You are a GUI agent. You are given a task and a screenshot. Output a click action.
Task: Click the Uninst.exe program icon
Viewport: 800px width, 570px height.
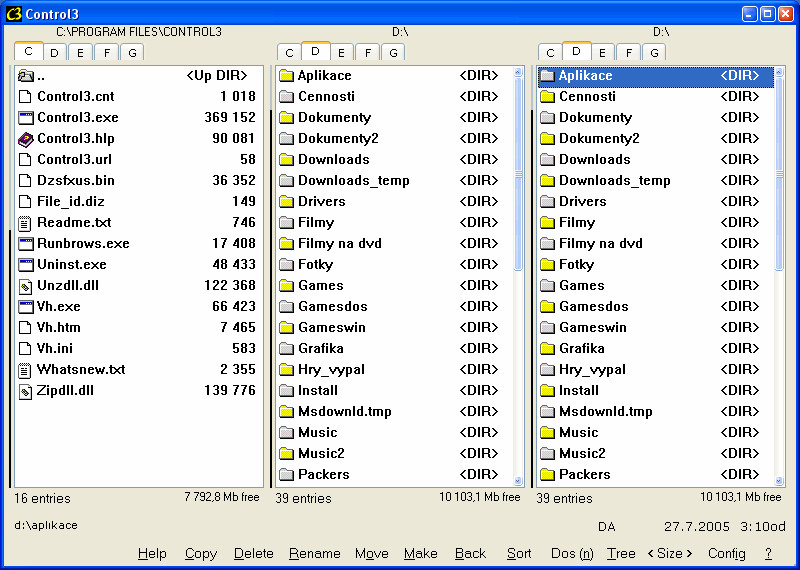point(26,265)
